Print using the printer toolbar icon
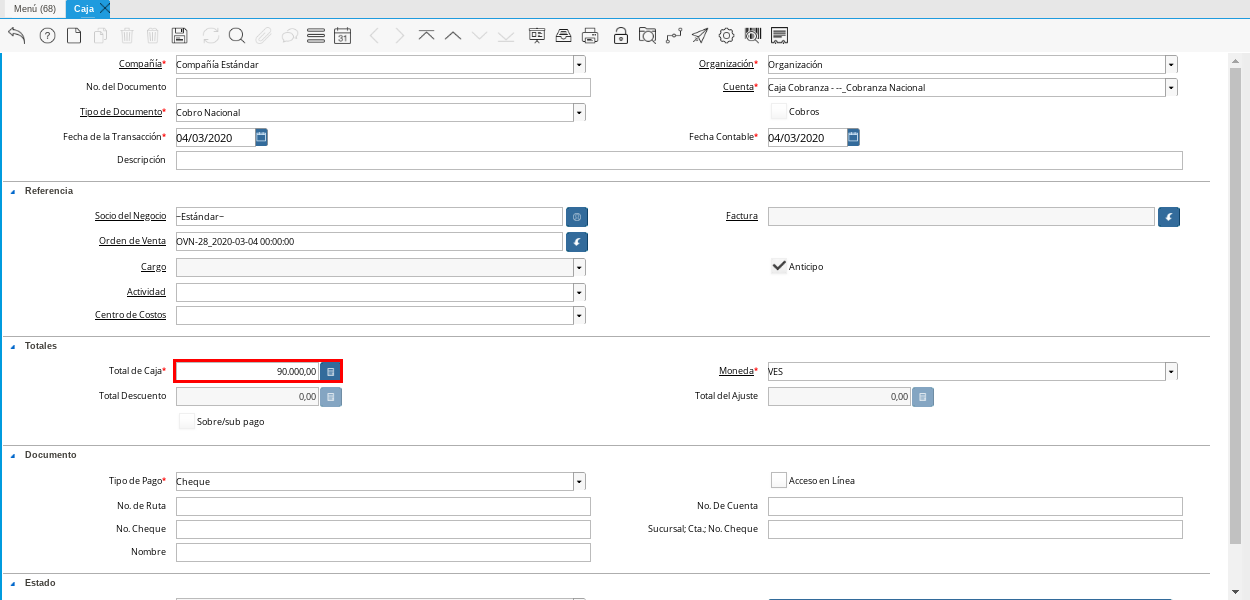This screenshot has width=1250, height=600. (590, 36)
